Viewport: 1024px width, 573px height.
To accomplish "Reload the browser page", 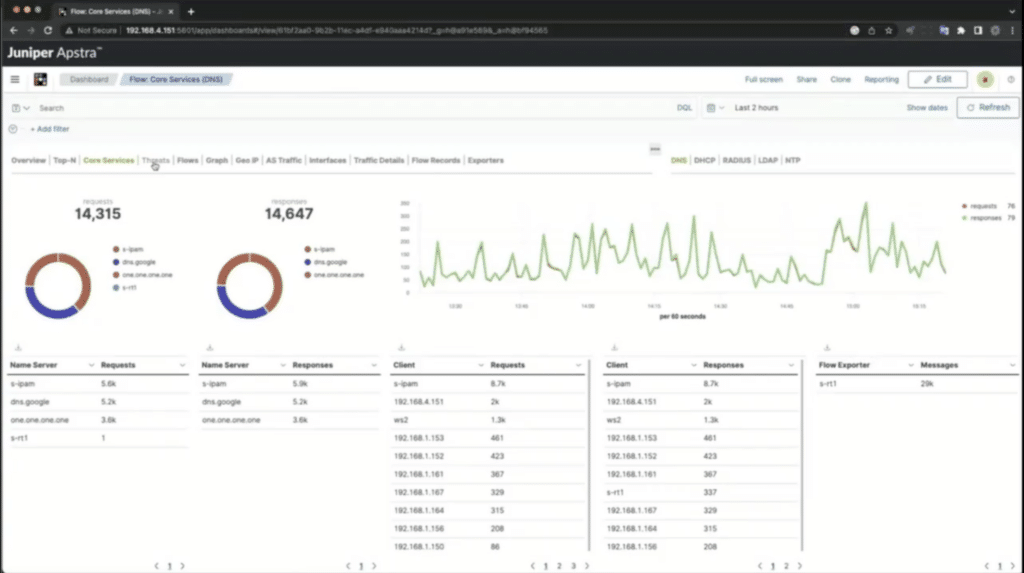I will point(48,30).
